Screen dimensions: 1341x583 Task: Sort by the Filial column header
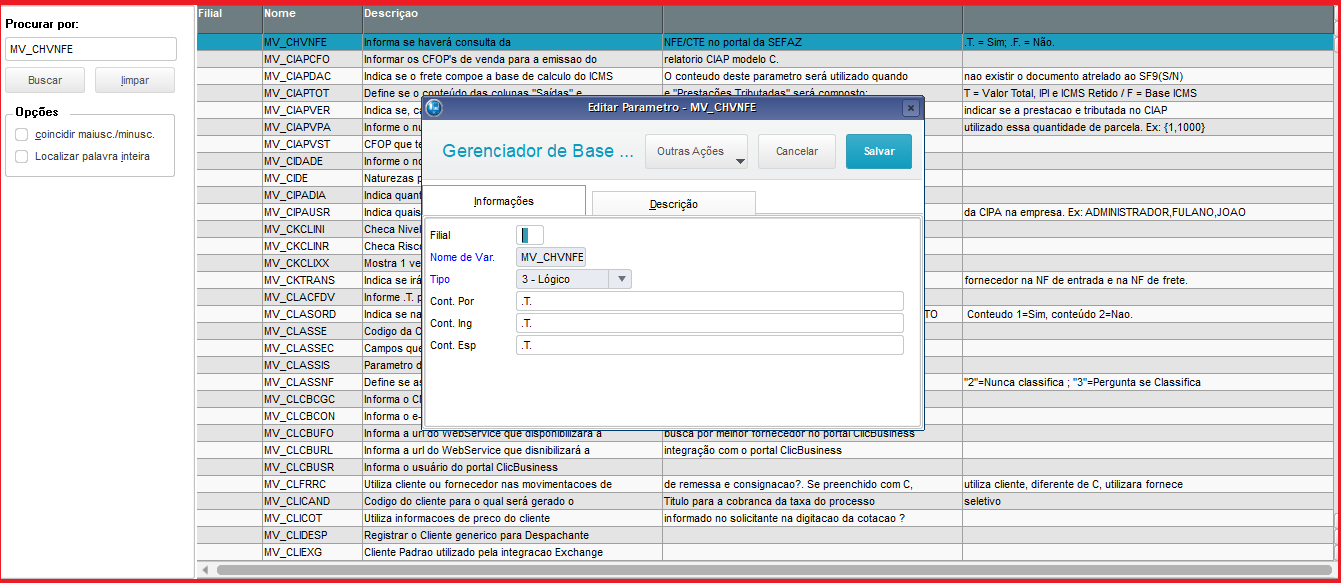click(x=229, y=18)
